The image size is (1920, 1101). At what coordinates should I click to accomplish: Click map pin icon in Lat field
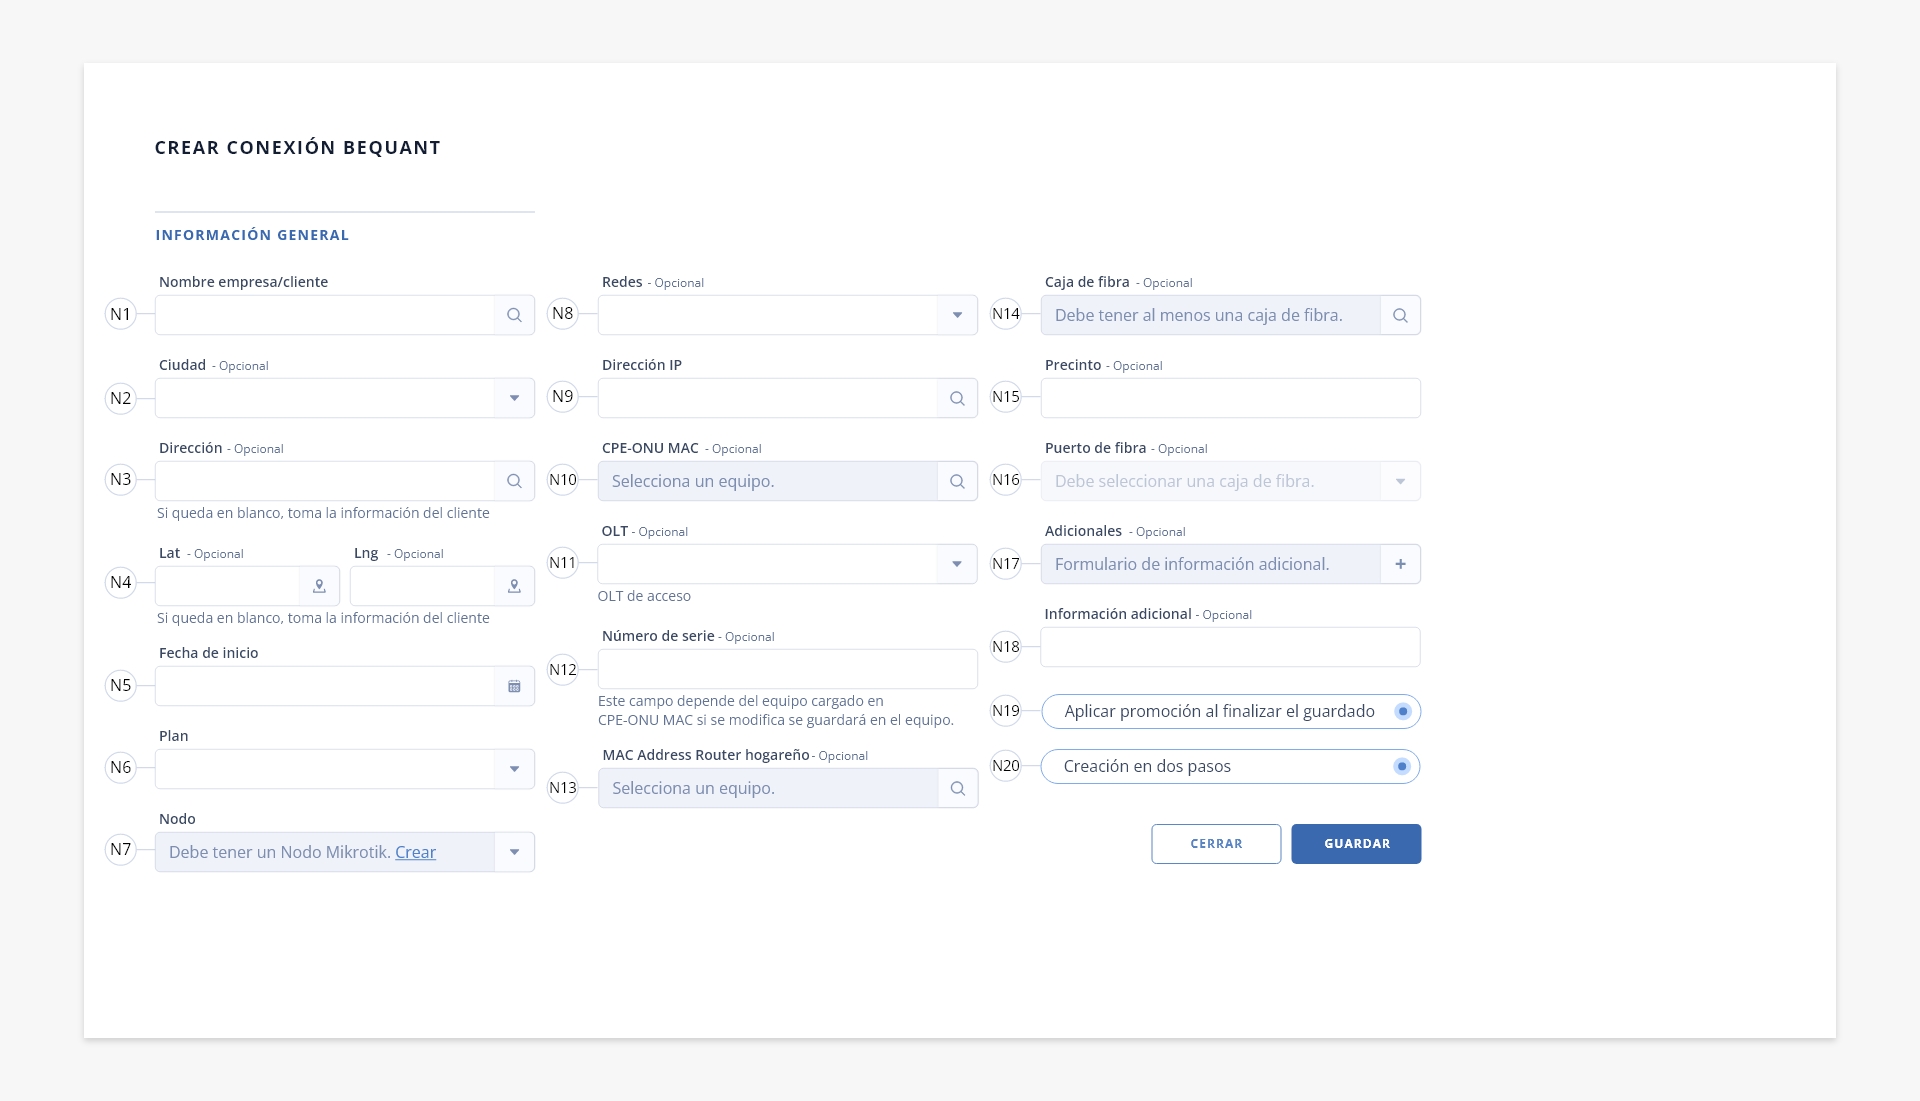(319, 586)
